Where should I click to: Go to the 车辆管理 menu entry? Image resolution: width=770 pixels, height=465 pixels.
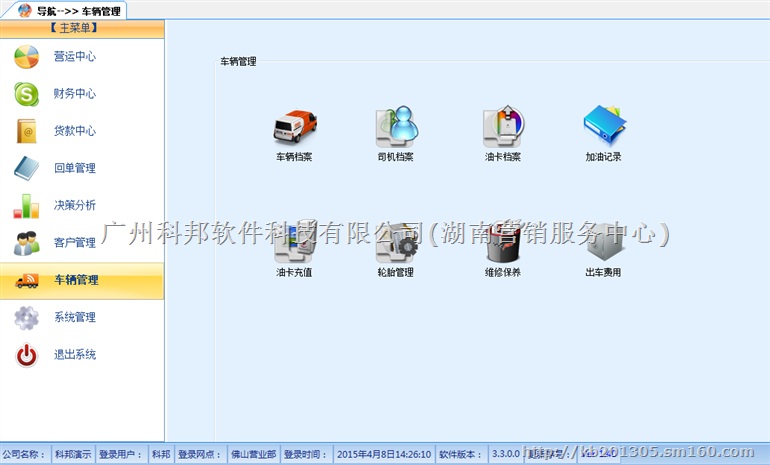(82, 280)
